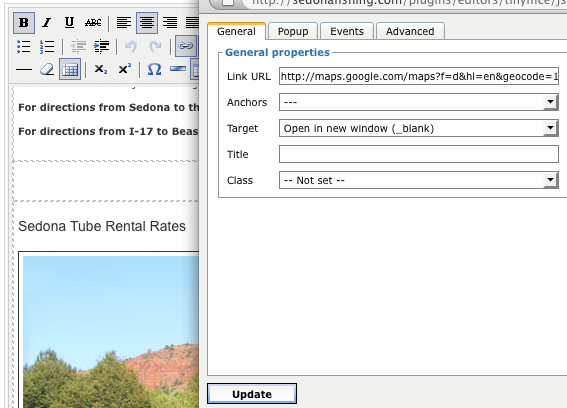Toggle bold formatting in the editor
Image resolution: width=567 pixels, height=408 pixels.
point(24,23)
